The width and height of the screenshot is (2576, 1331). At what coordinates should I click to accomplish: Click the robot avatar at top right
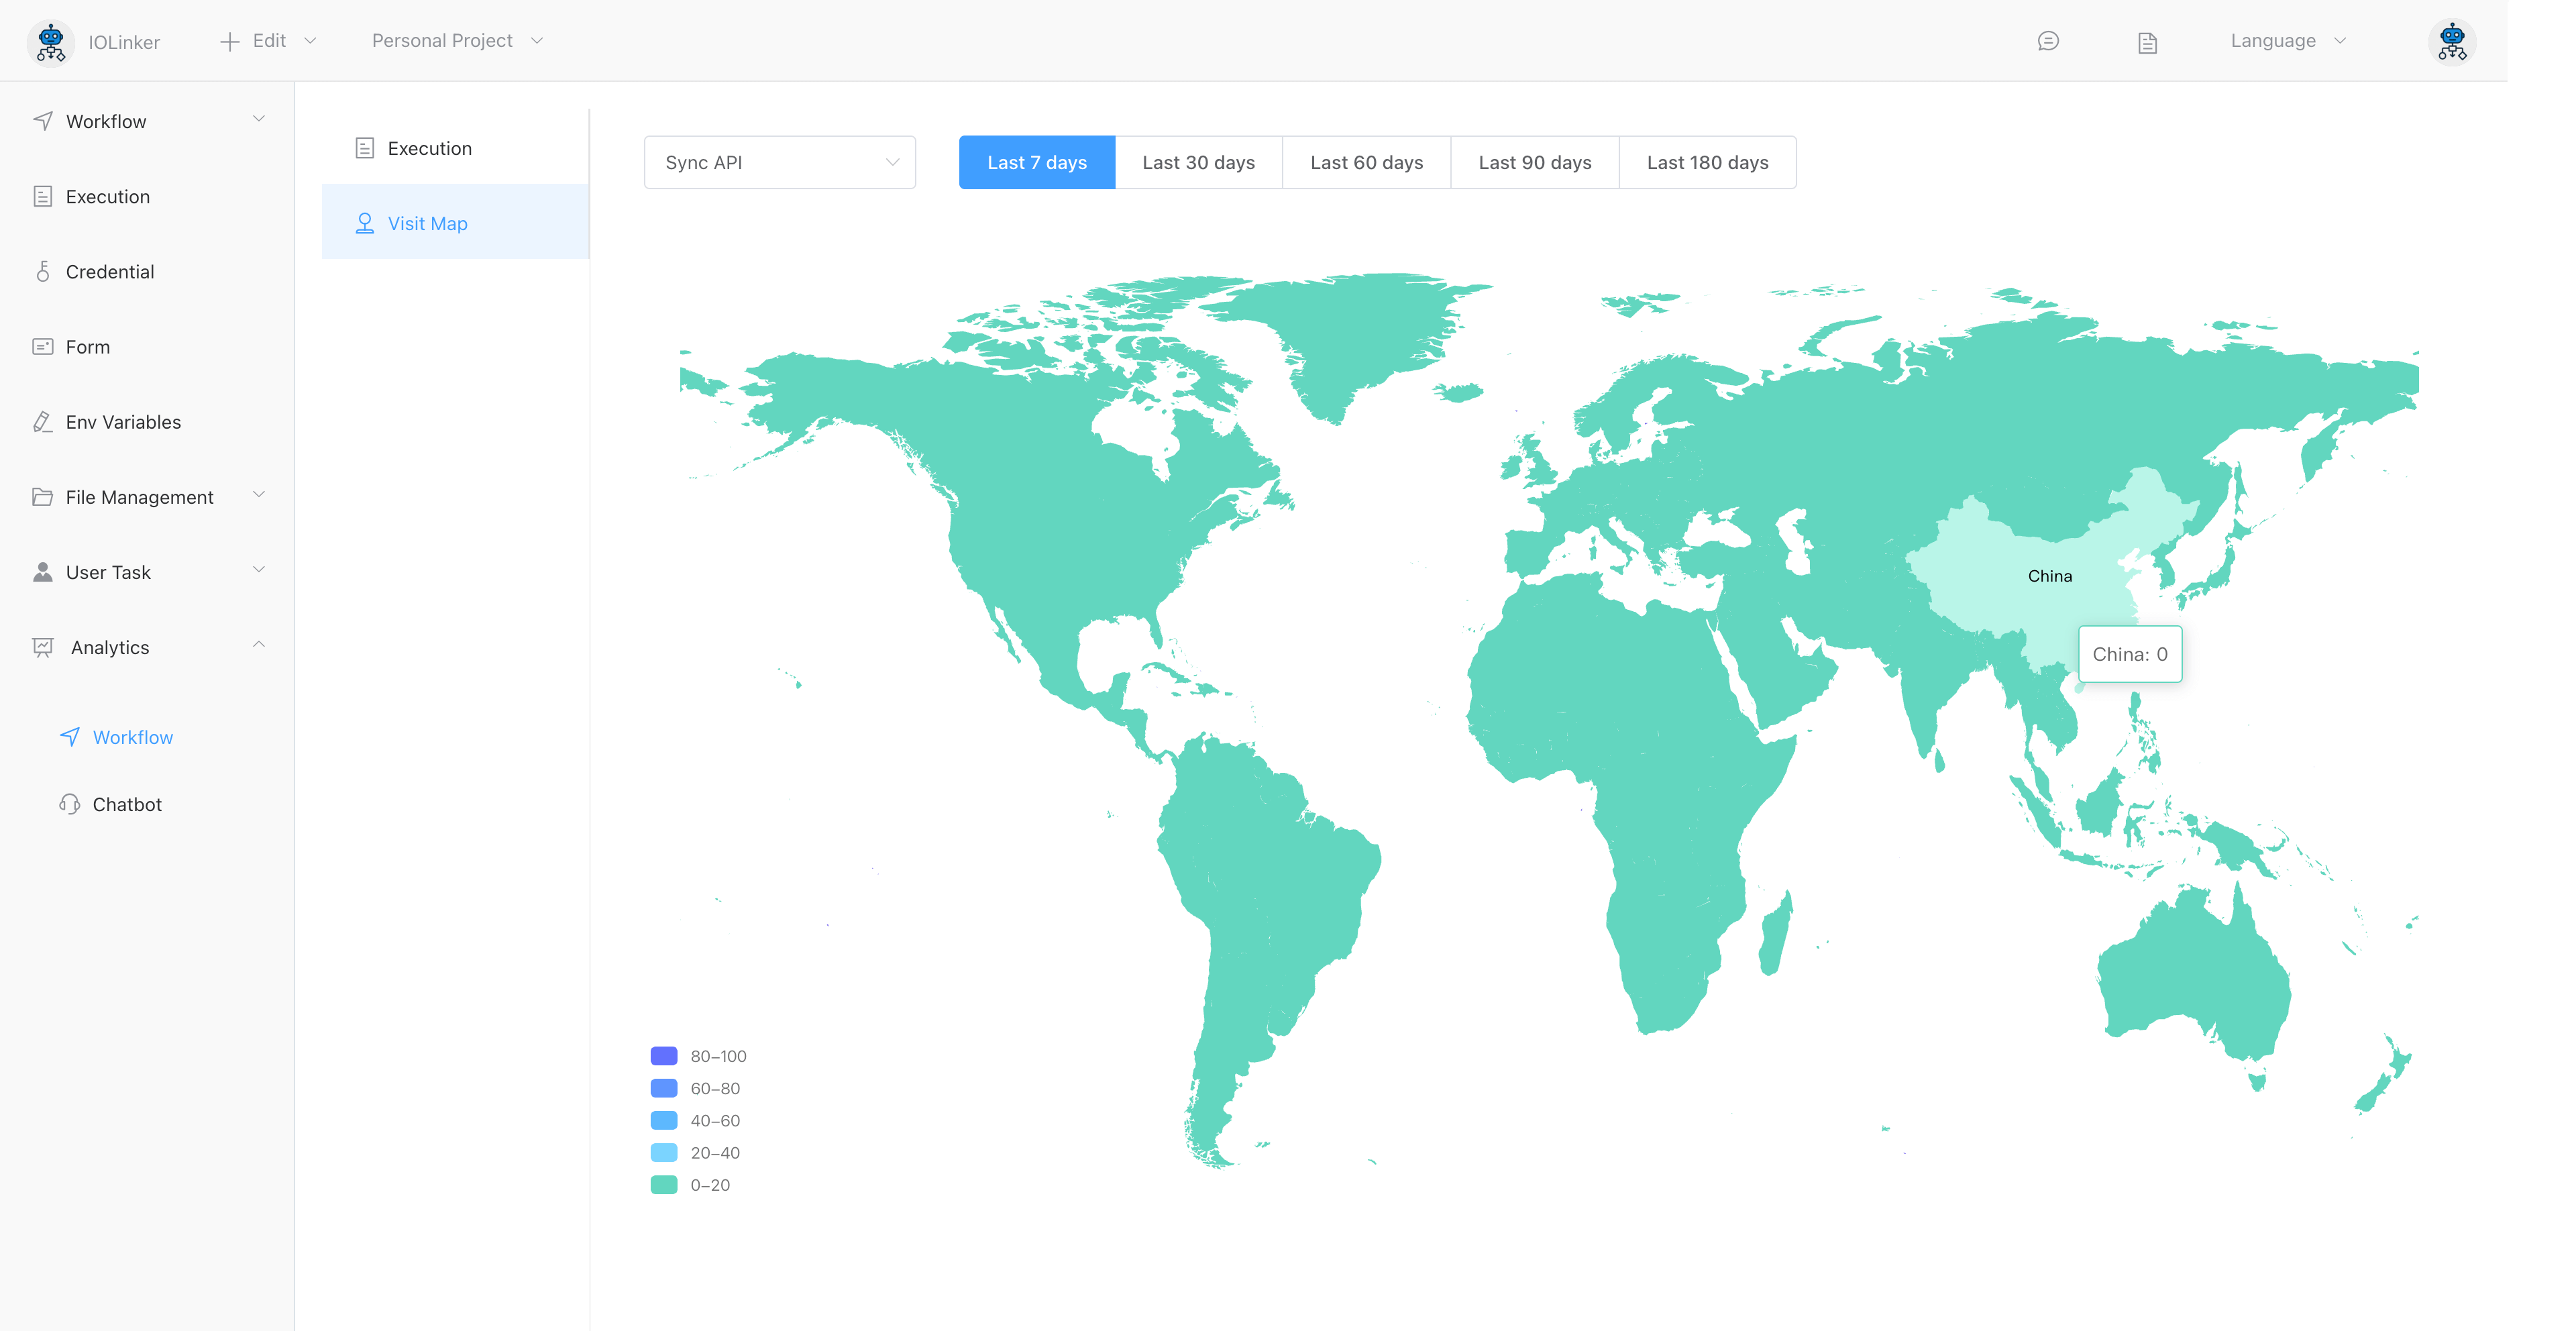coord(2451,42)
